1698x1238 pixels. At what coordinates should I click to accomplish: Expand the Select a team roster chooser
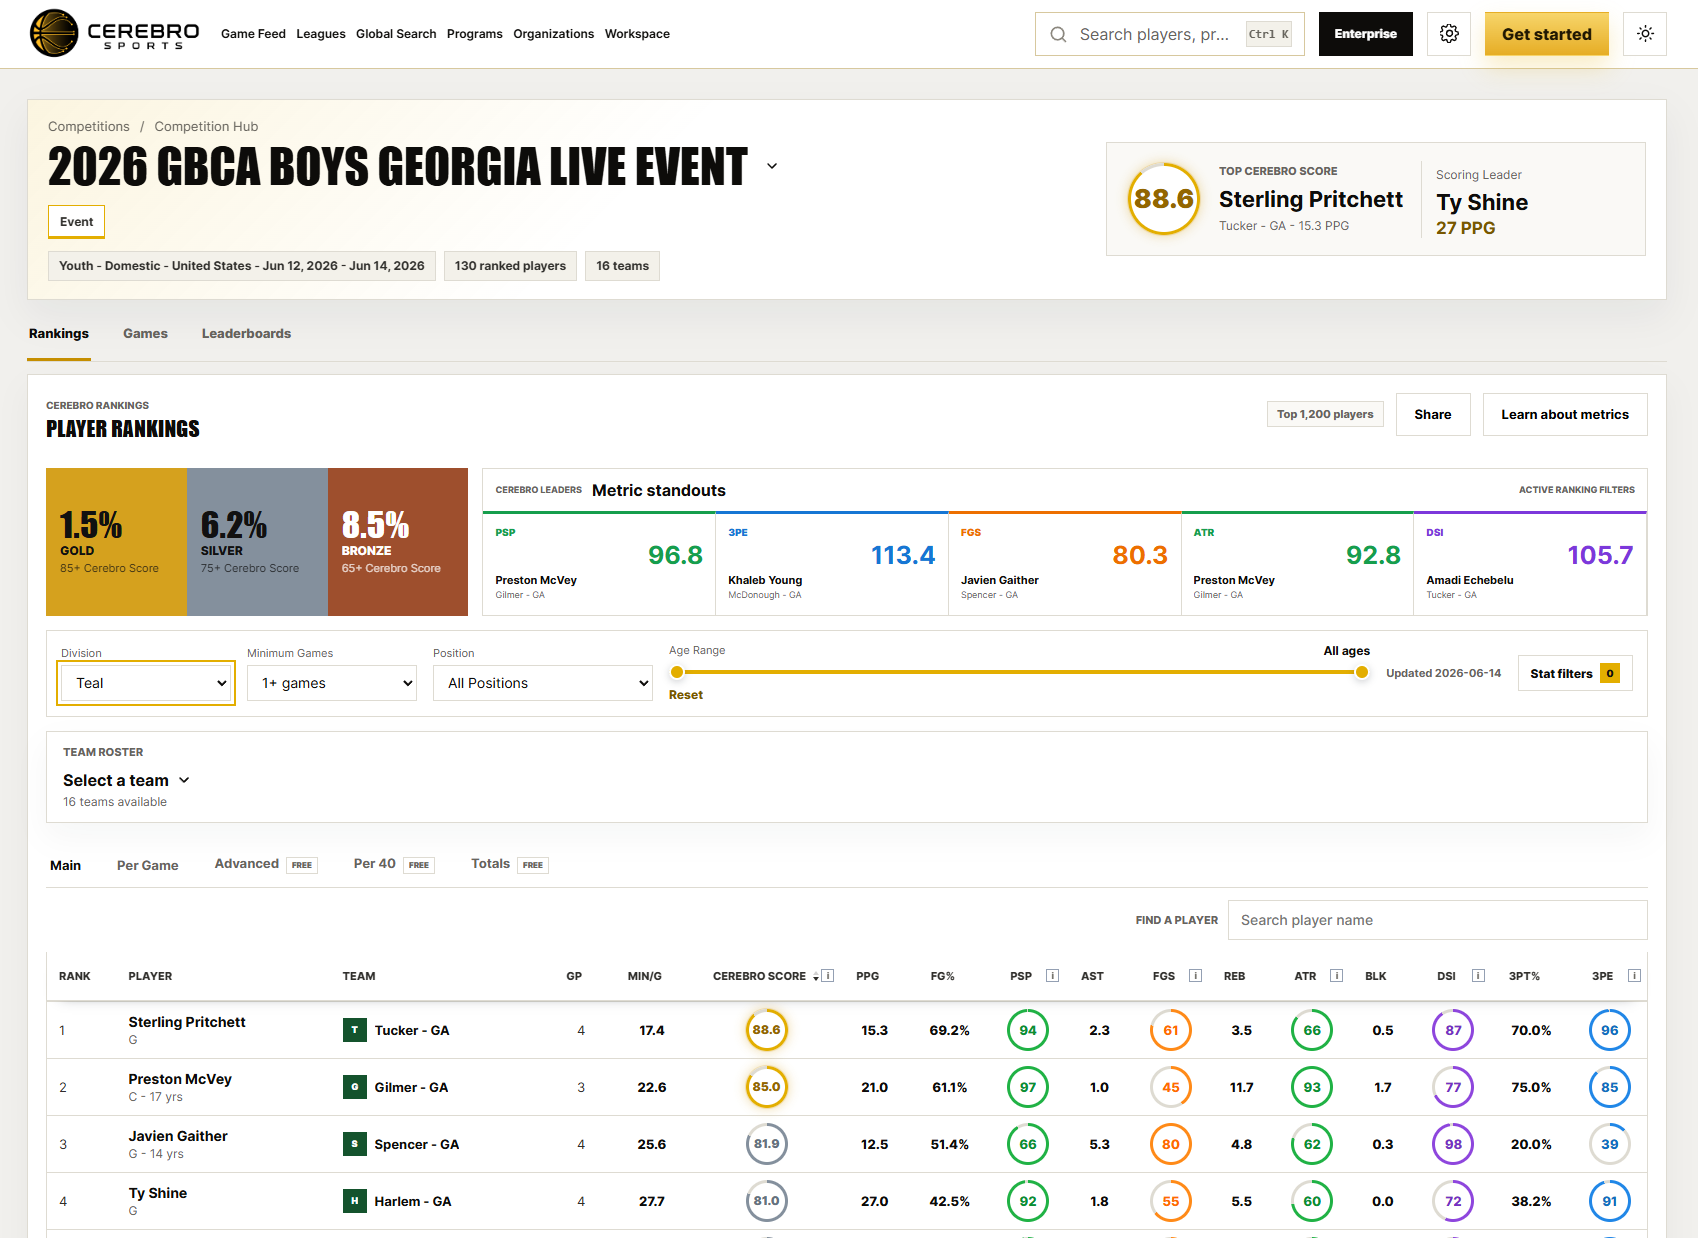pyautogui.click(x=127, y=780)
